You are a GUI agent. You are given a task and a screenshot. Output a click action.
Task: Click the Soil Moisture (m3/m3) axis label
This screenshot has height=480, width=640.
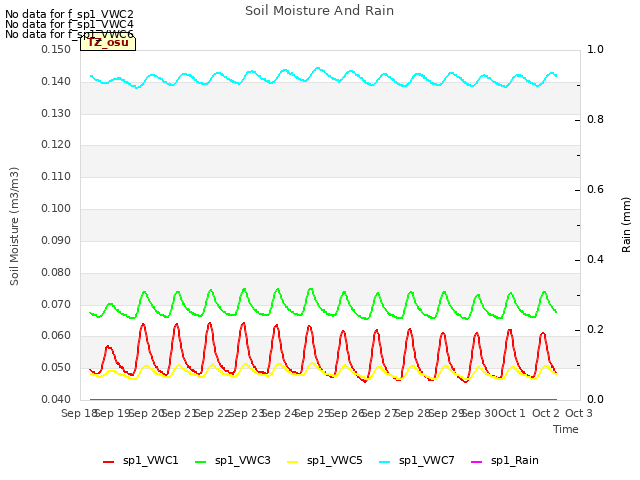[x=14, y=226]
